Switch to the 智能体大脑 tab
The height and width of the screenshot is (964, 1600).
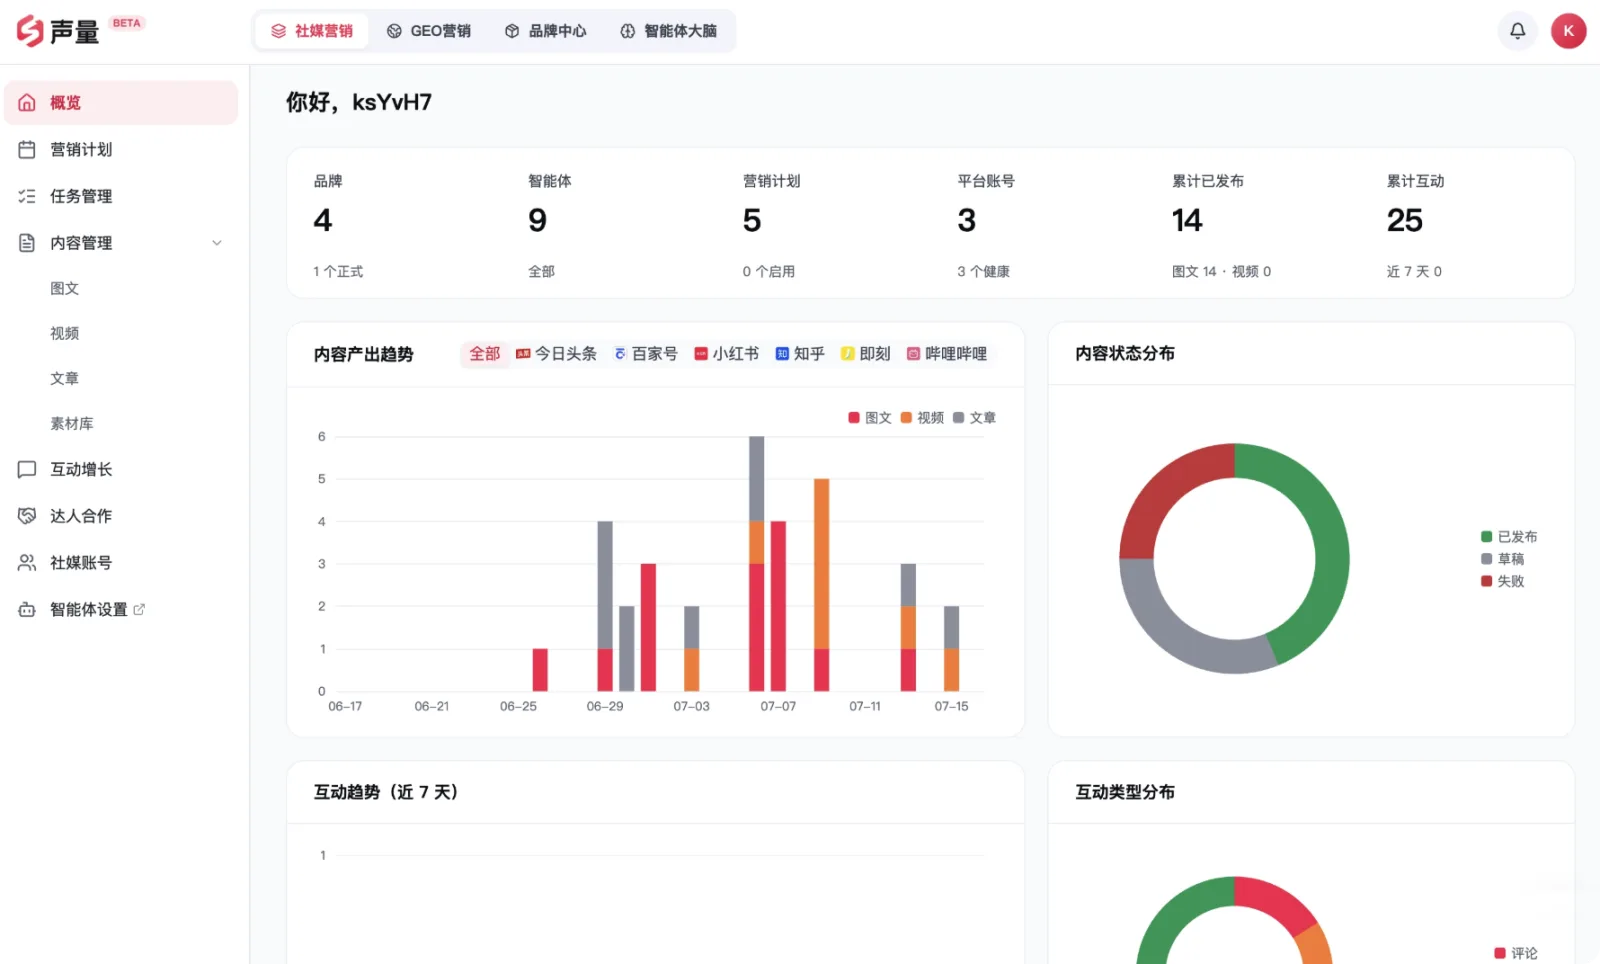669,31
